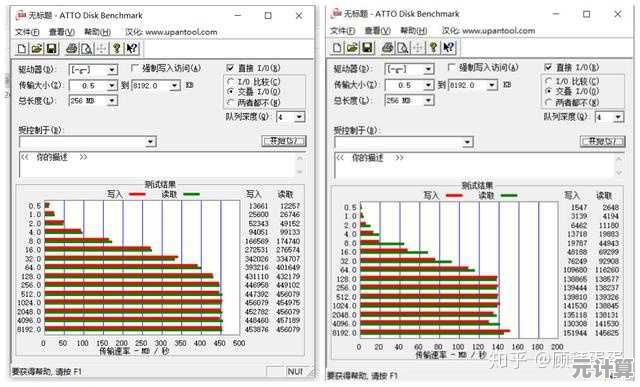Click Save disk icon in right window toolbar

(367, 48)
